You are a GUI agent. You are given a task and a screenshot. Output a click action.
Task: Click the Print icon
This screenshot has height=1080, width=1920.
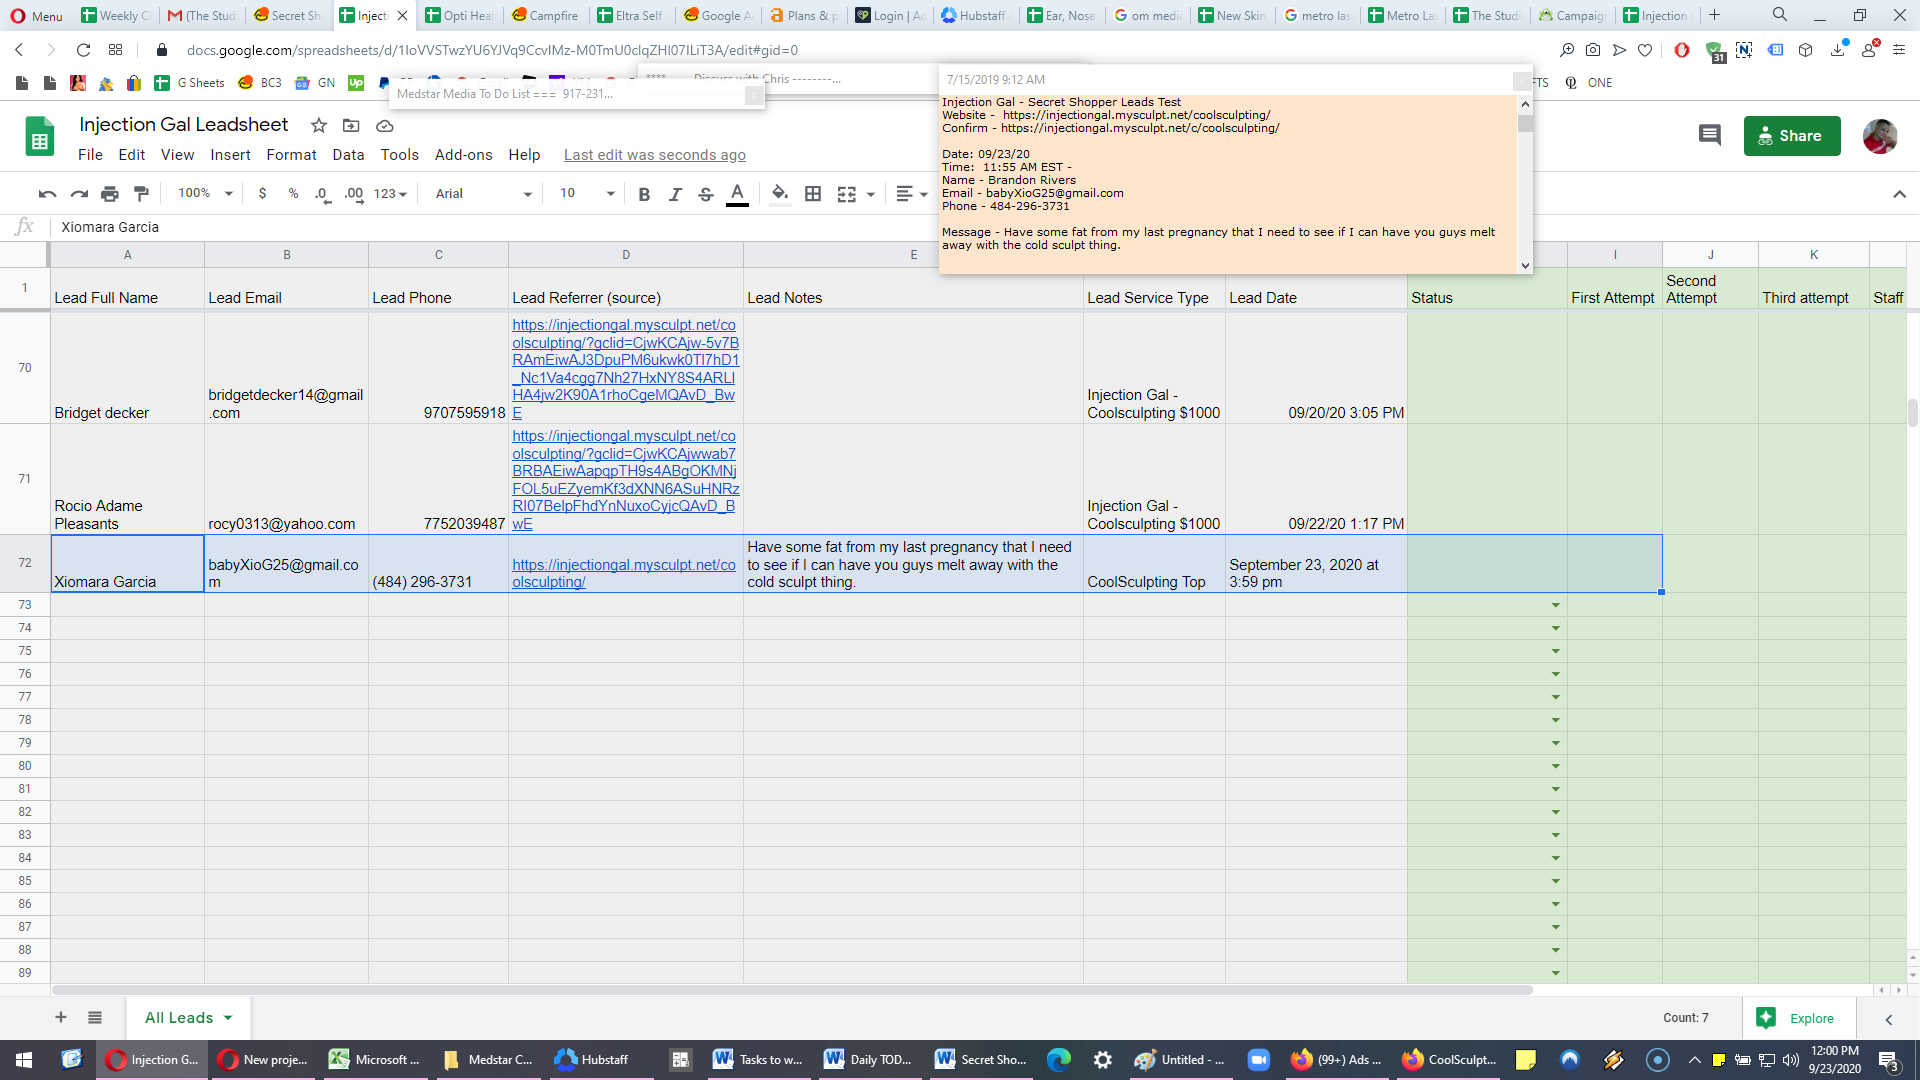pos(110,194)
